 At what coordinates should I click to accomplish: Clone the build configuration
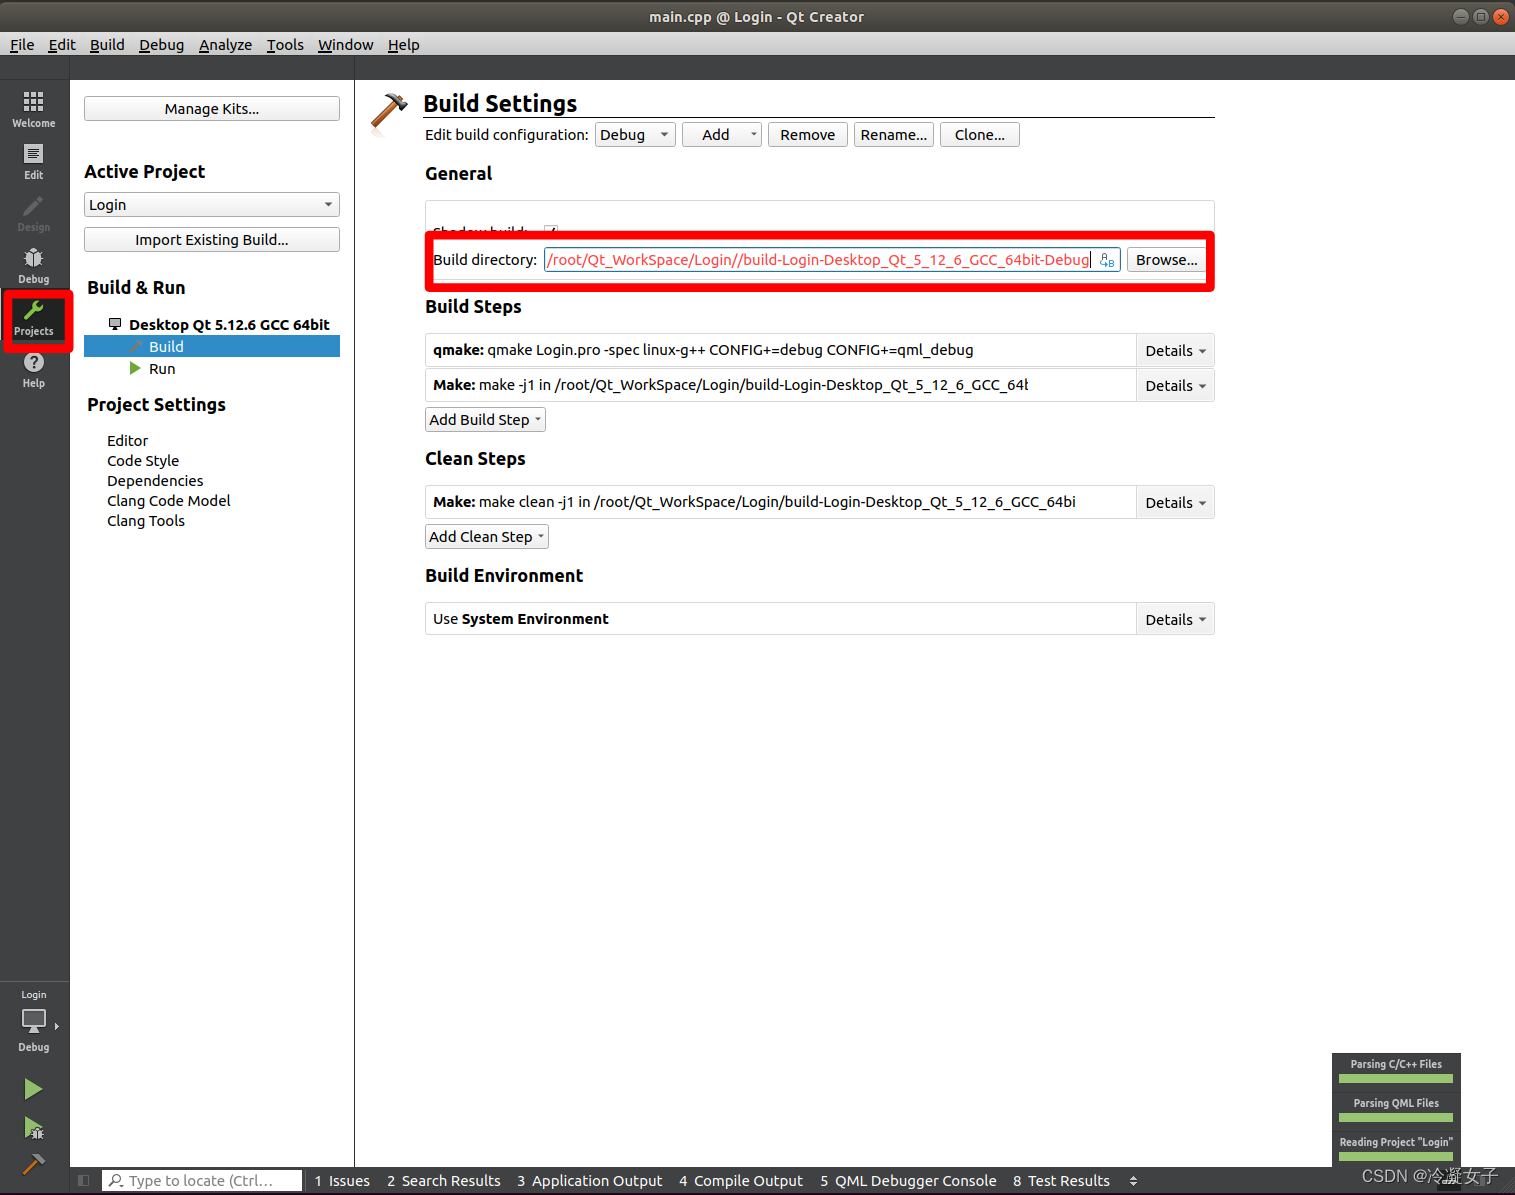coord(980,135)
